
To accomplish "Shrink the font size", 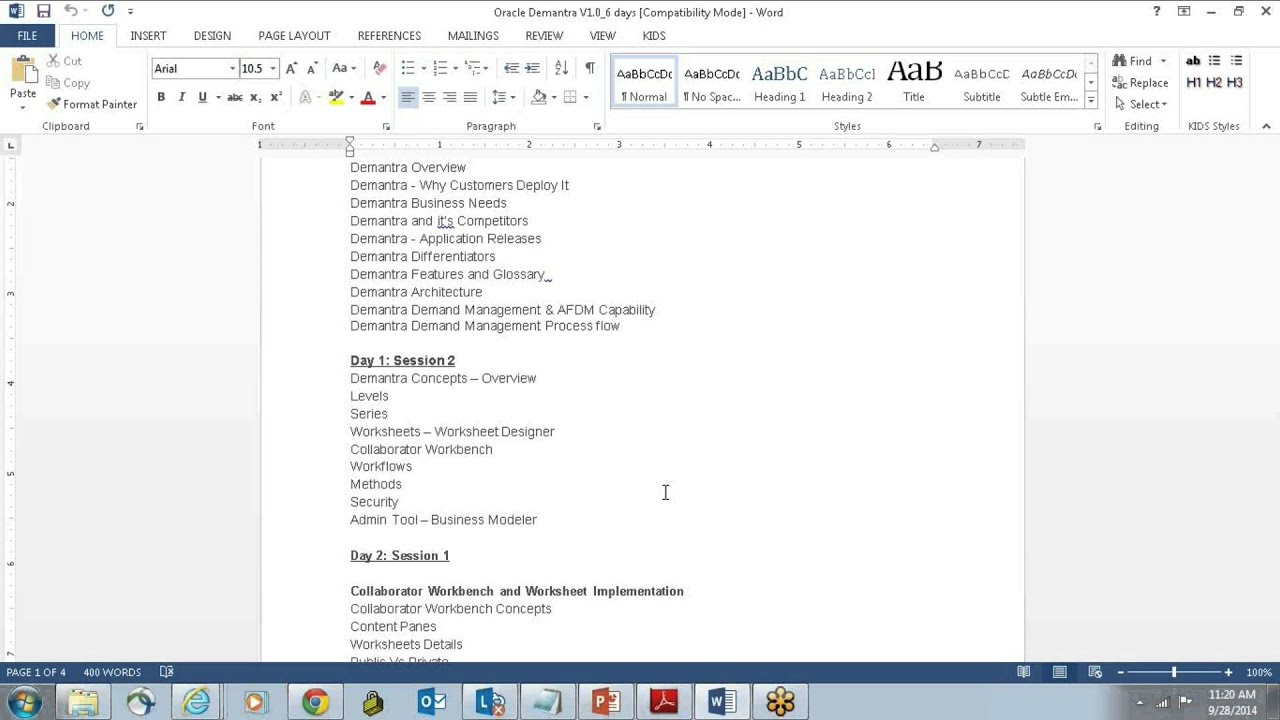I will click(311, 68).
